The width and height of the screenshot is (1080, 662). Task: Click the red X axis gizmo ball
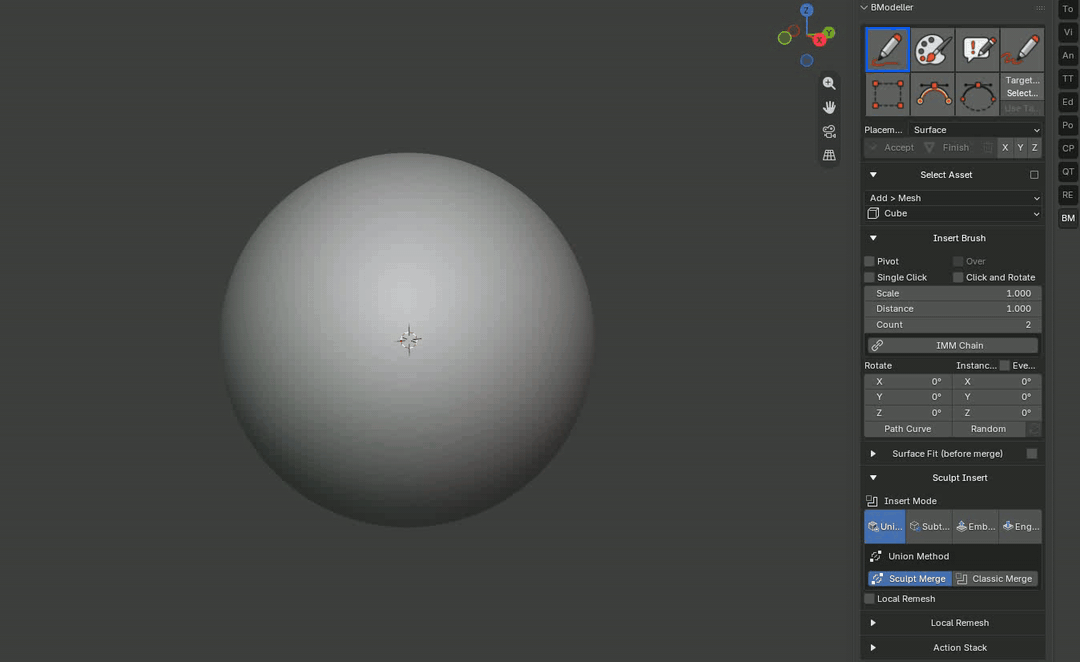point(819,41)
